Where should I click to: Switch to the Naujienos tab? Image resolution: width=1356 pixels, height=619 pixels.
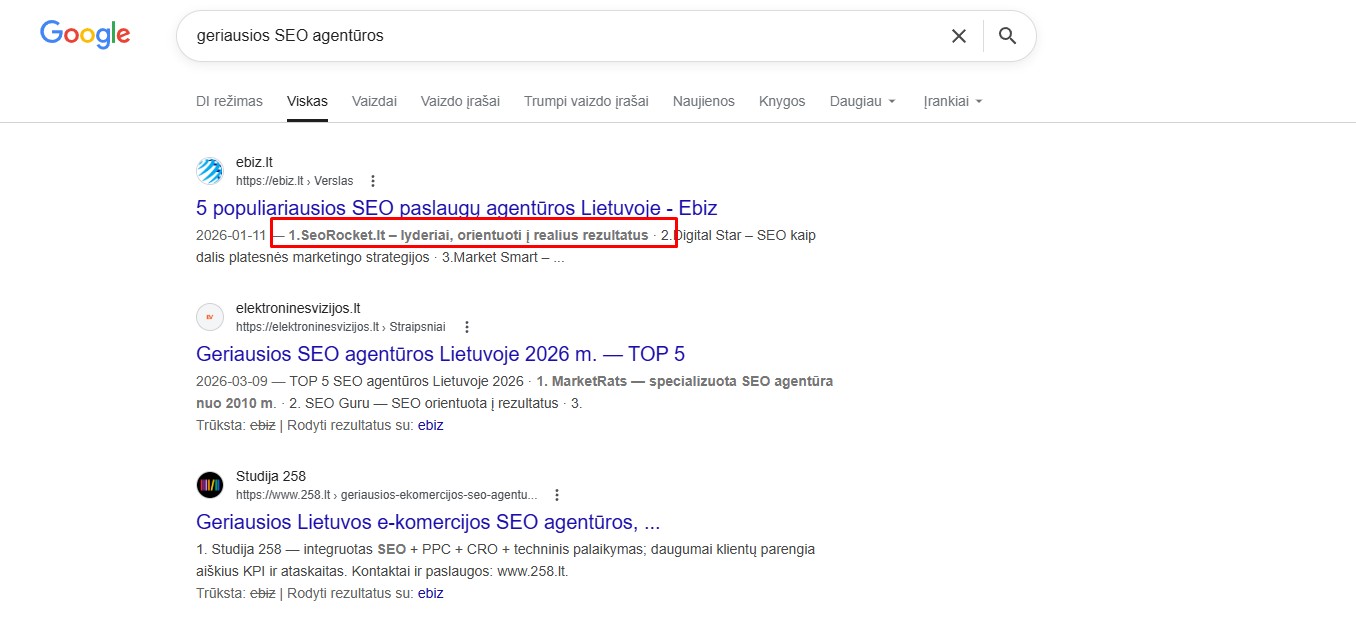tap(703, 100)
